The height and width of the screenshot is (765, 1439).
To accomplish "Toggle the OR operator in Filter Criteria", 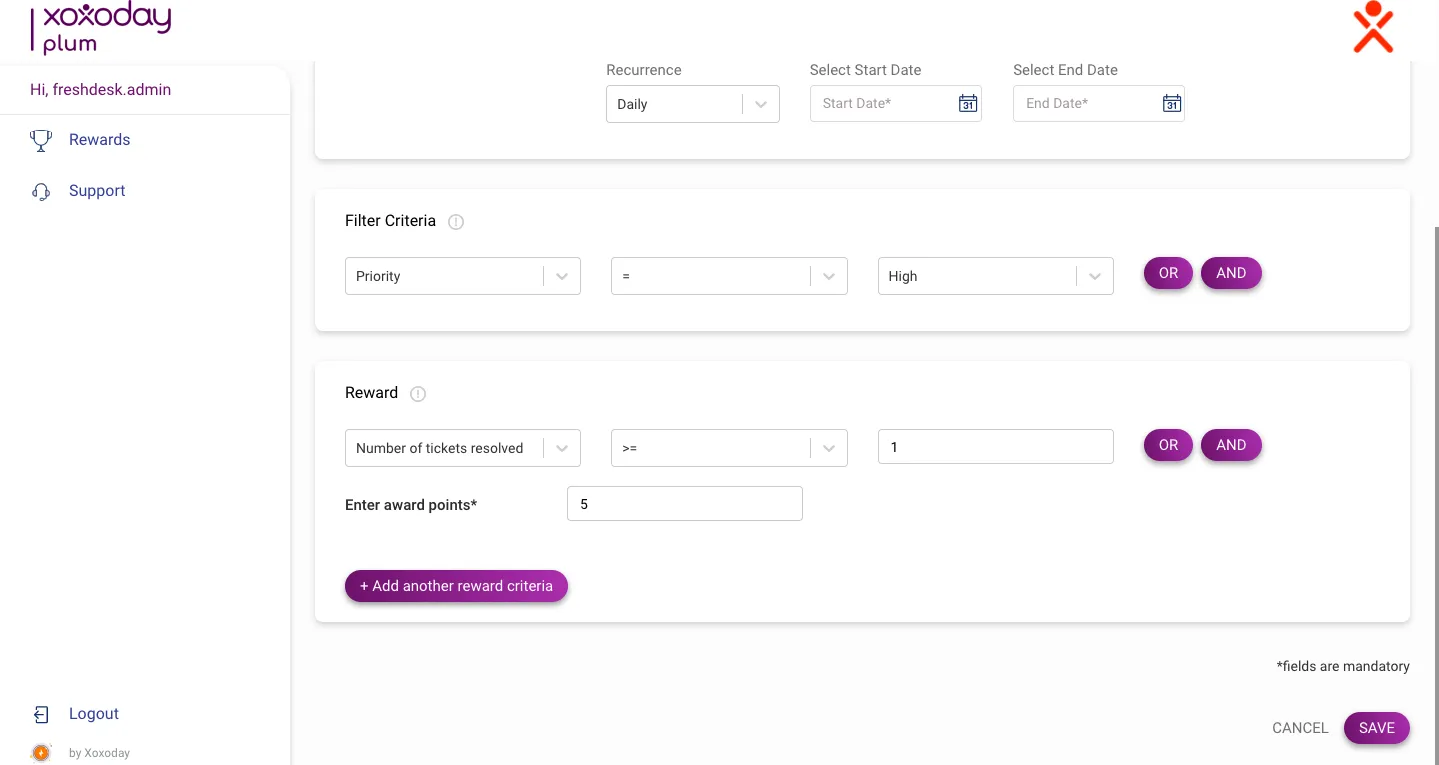I will [x=1168, y=273].
